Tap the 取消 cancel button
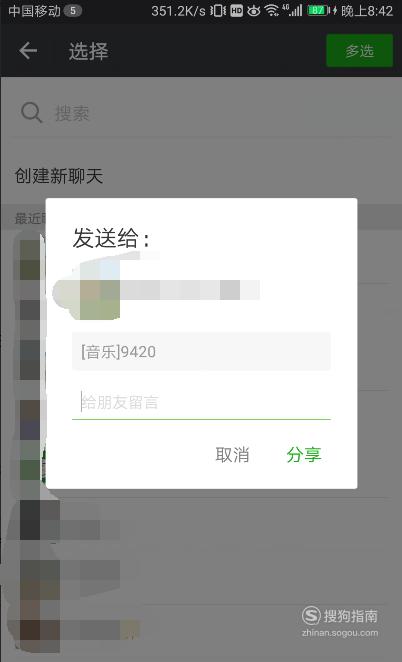The height and width of the screenshot is (662, 402). click(232, 455)
